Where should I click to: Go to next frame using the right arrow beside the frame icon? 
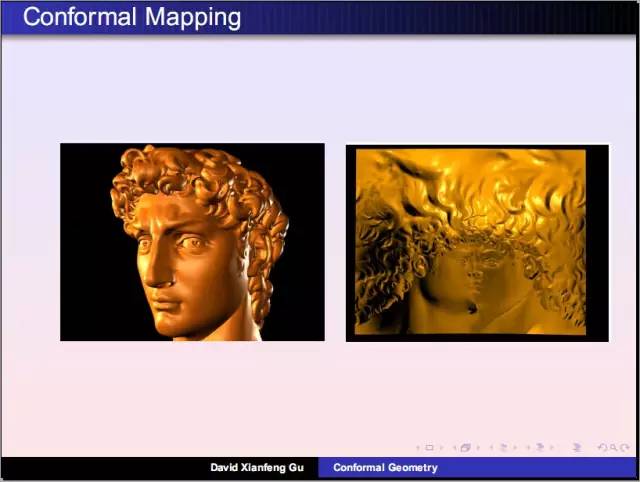(478, 448)
